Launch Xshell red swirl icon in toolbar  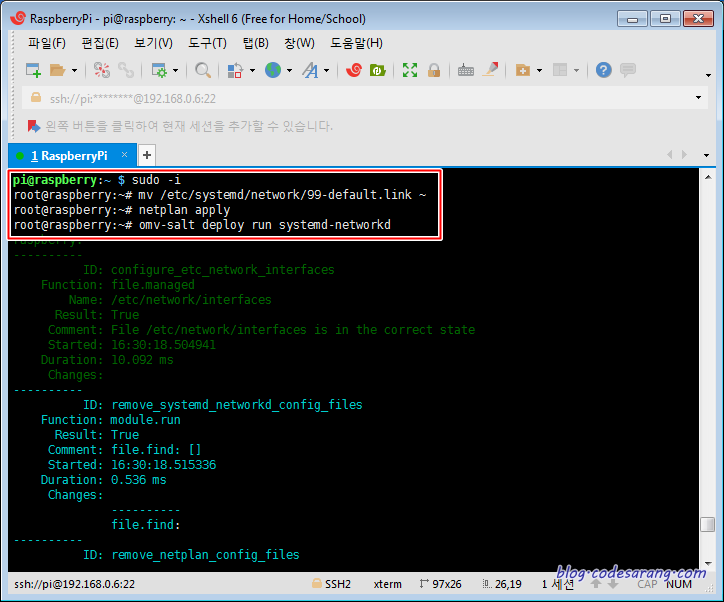tap(354, 70)
